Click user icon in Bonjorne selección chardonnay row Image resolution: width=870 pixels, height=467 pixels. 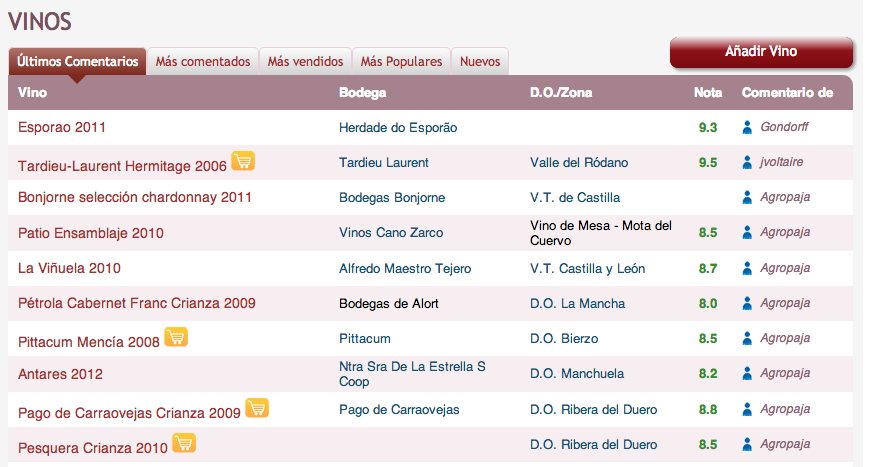pos(747,197)
